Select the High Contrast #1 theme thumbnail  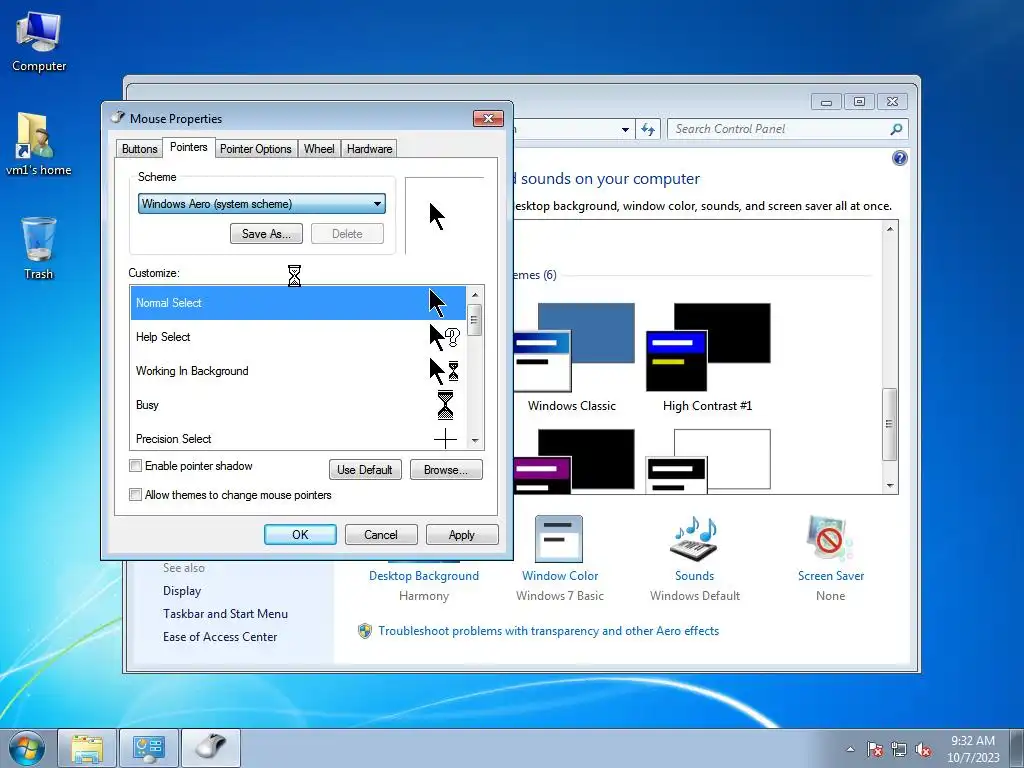(708, 347)
